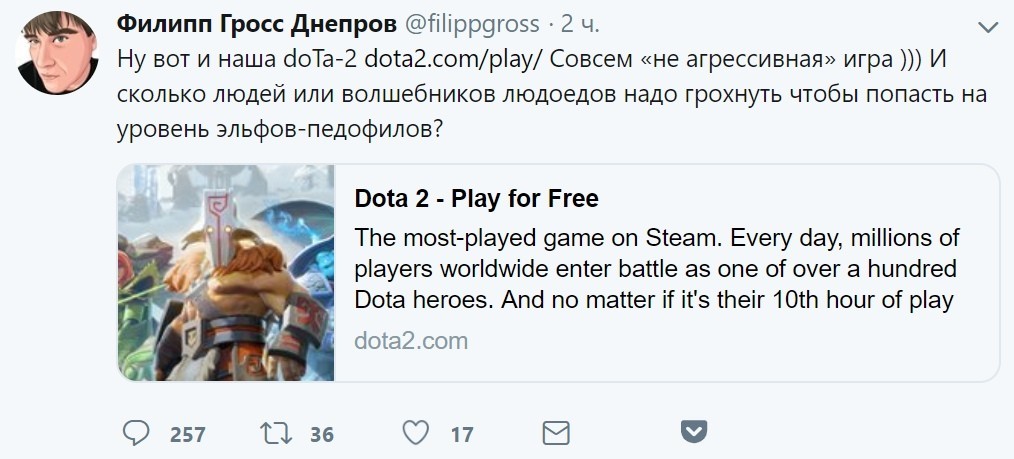The width and height of the screenshot is (1014, 459).
Task: Click the dota2.com domain in link card
Action: pyautogui.click(x=411, y=341)
